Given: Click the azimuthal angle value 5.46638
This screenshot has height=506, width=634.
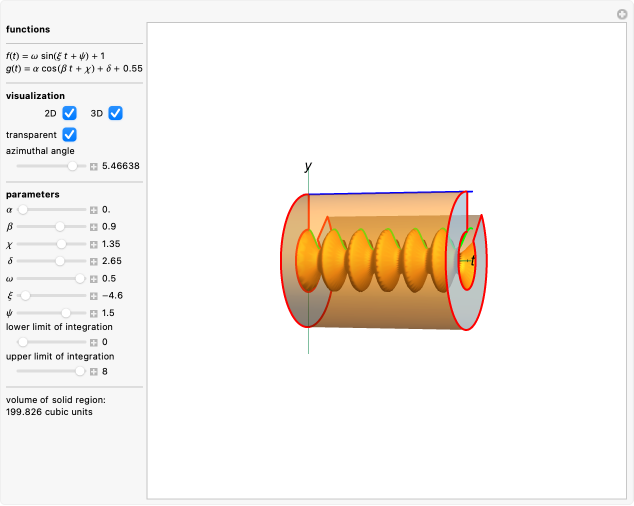Looking at the screenshot, I should pyautogui.click(x=121, y=166).
